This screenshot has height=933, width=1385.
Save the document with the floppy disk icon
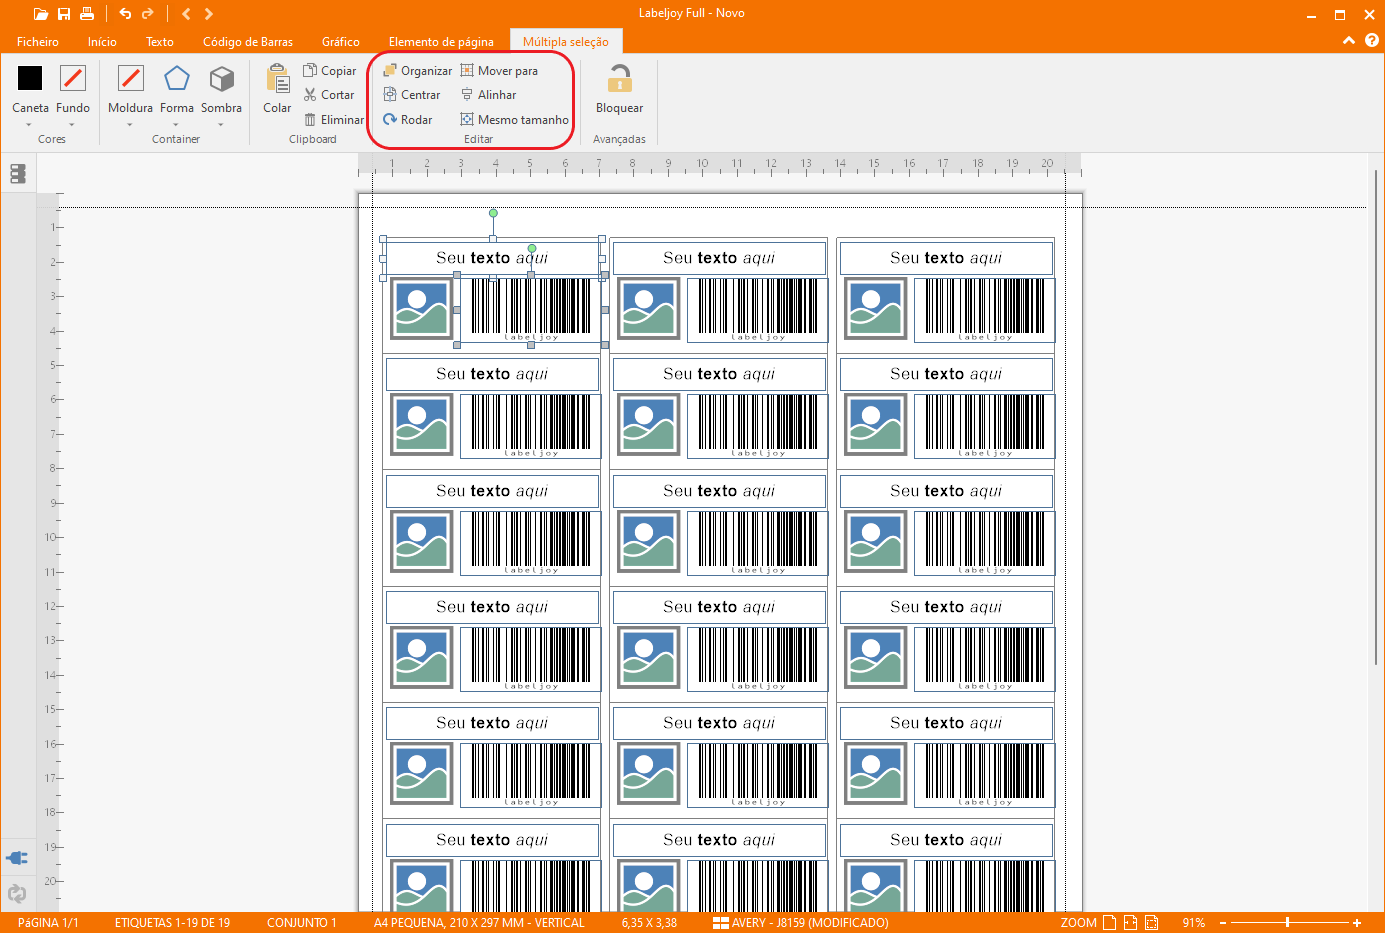point(64,14)
